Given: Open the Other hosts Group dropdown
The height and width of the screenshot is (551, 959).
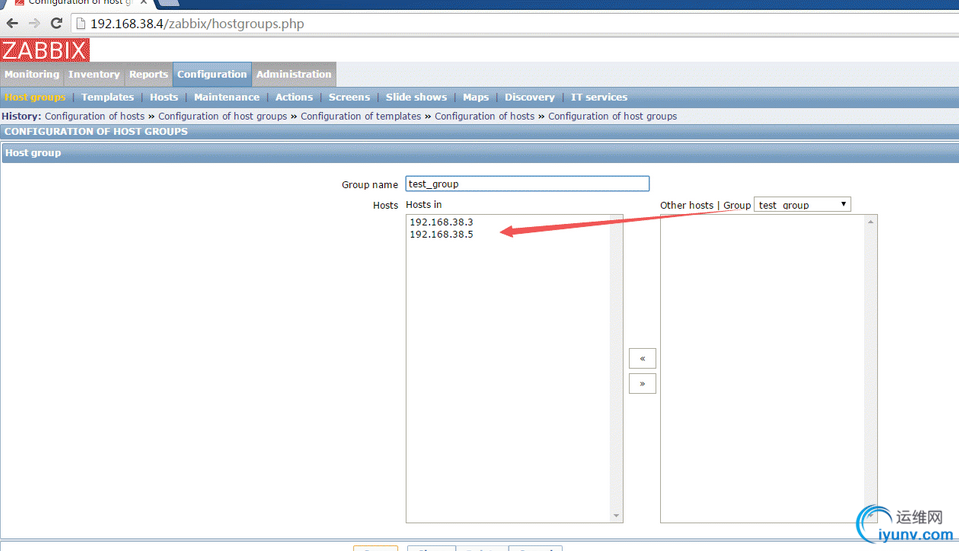Looking at the screenshot, I should pos(802,205).
